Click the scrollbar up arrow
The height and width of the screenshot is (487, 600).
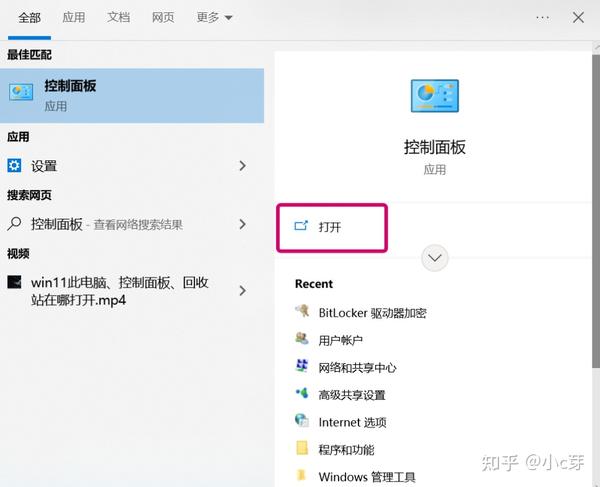coord(596,47)
